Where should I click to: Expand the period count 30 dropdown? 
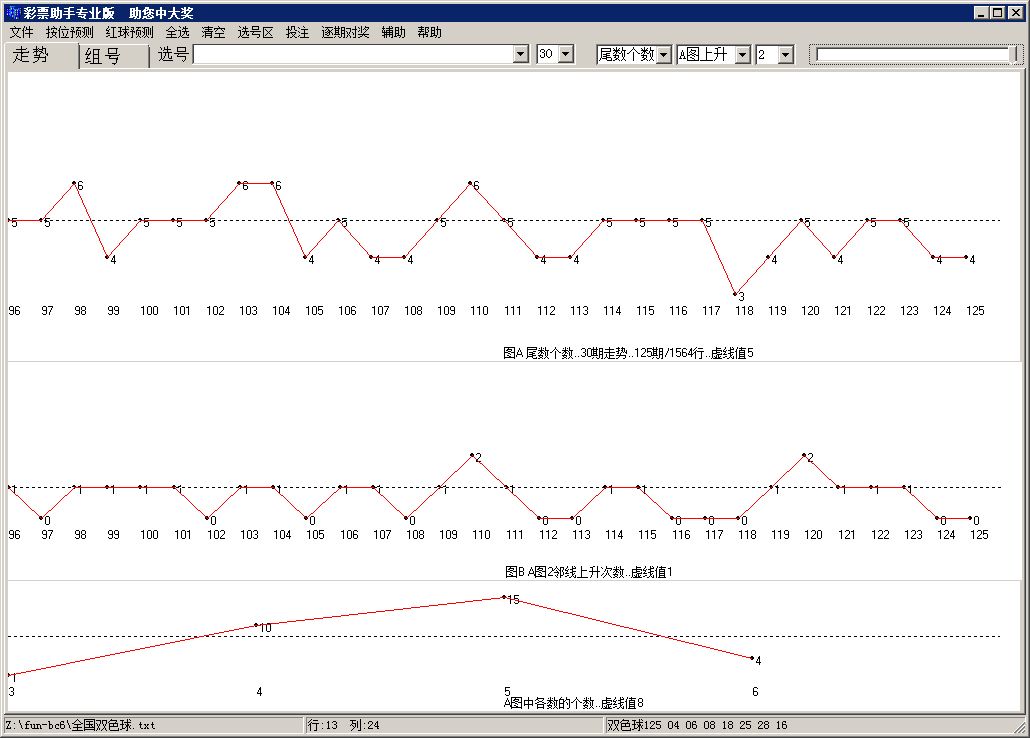click(566, 55)
